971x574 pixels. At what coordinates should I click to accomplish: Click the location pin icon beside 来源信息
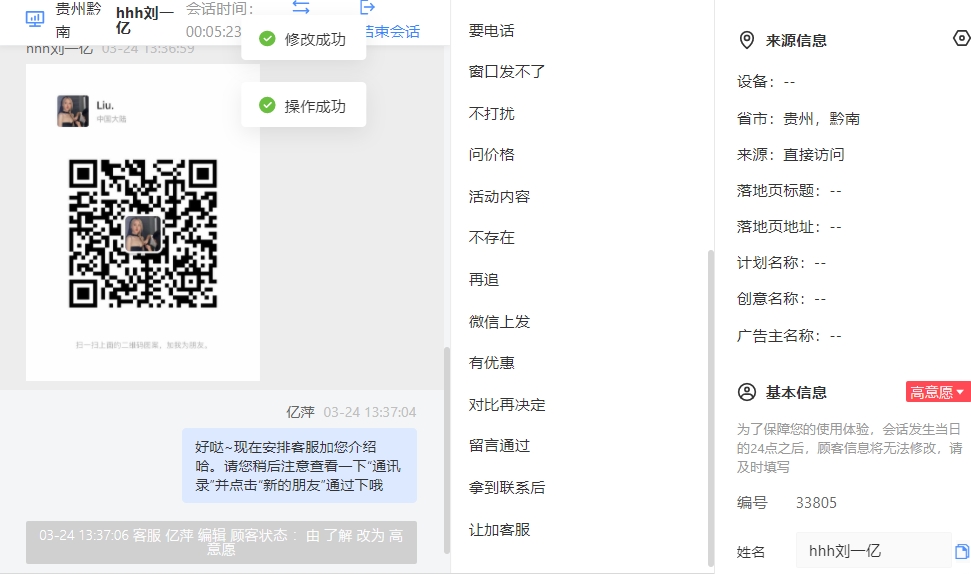[x=747, y=40]
